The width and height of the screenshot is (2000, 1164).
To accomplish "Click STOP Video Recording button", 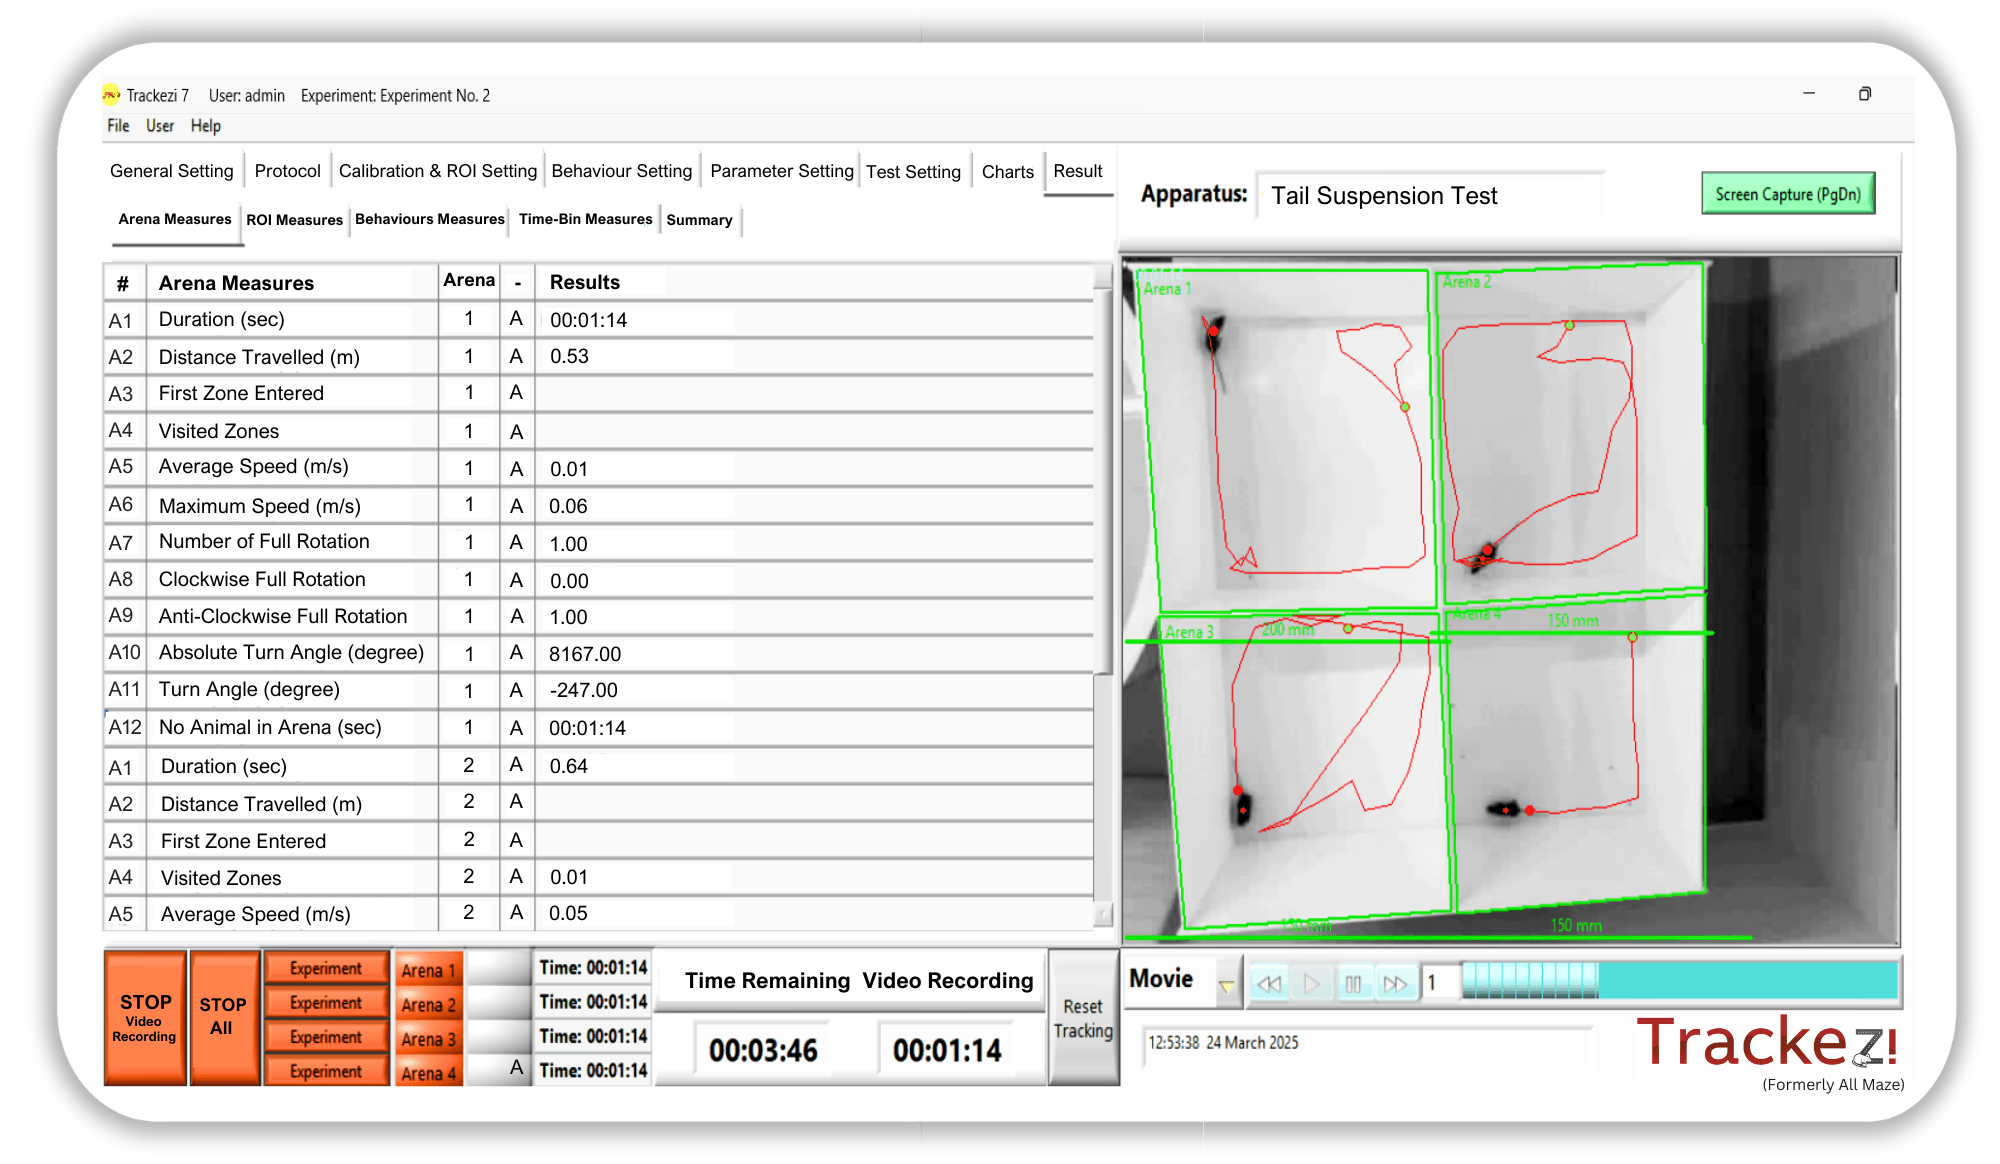I will 145,1017.
